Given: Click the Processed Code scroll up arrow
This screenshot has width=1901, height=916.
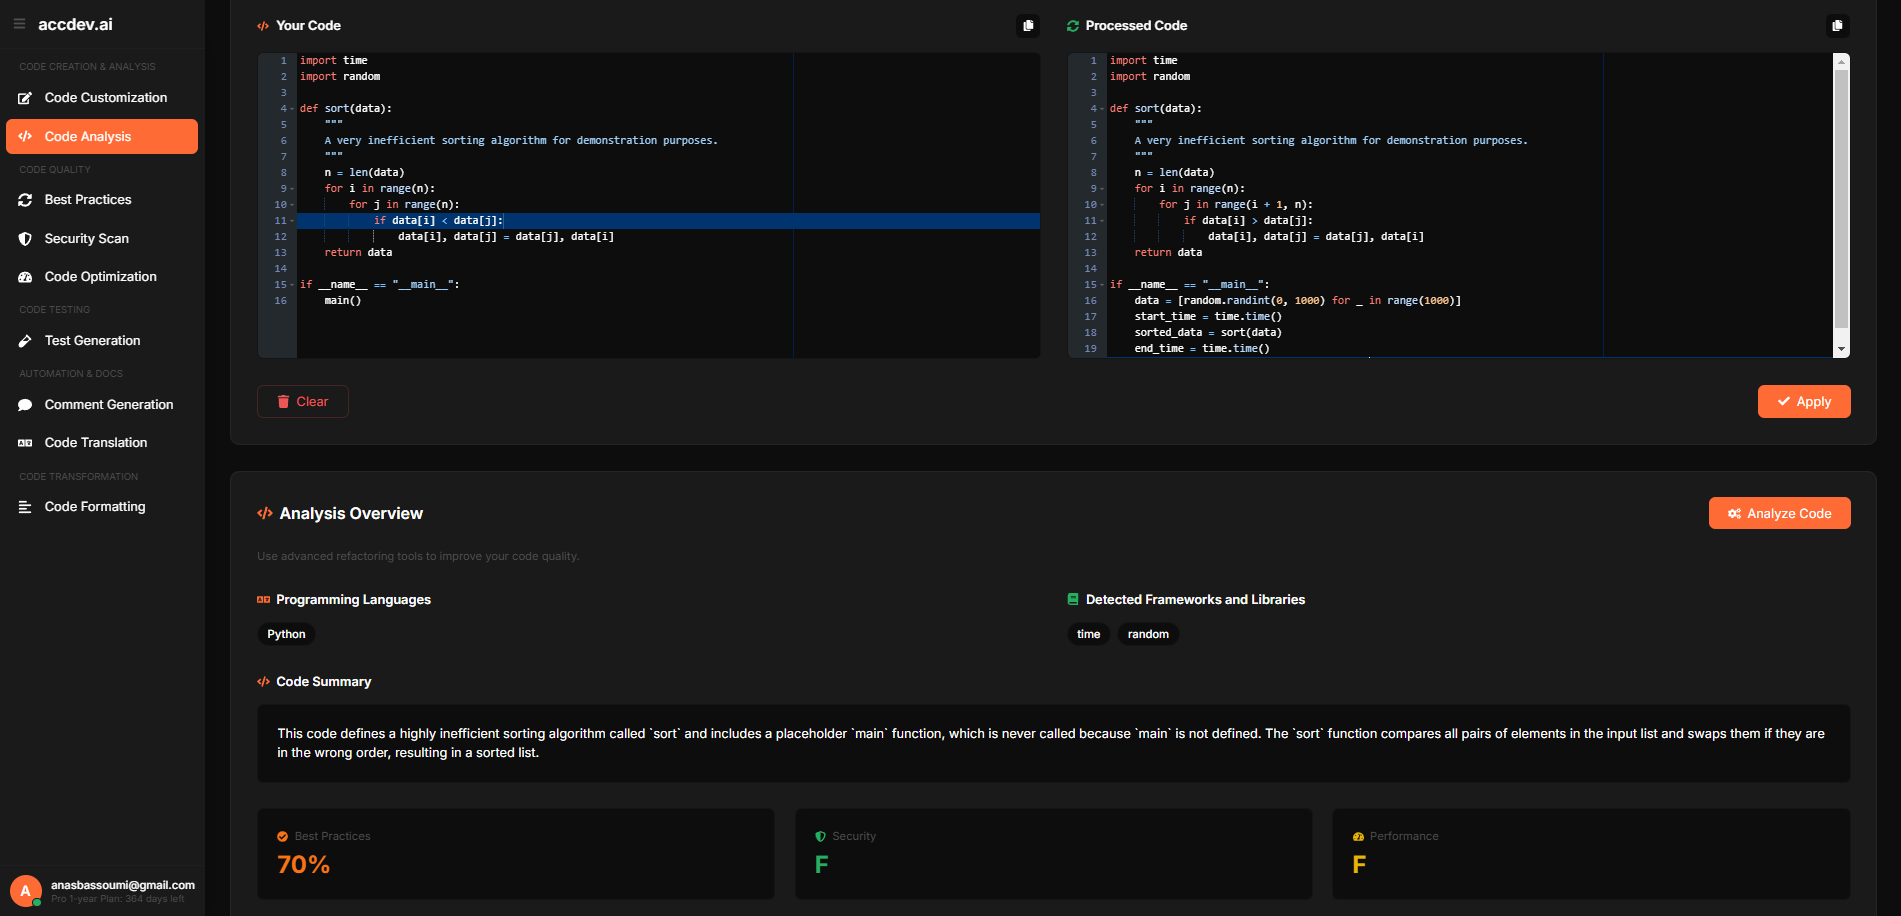Looking at the screenshot, I should 1841,61.
